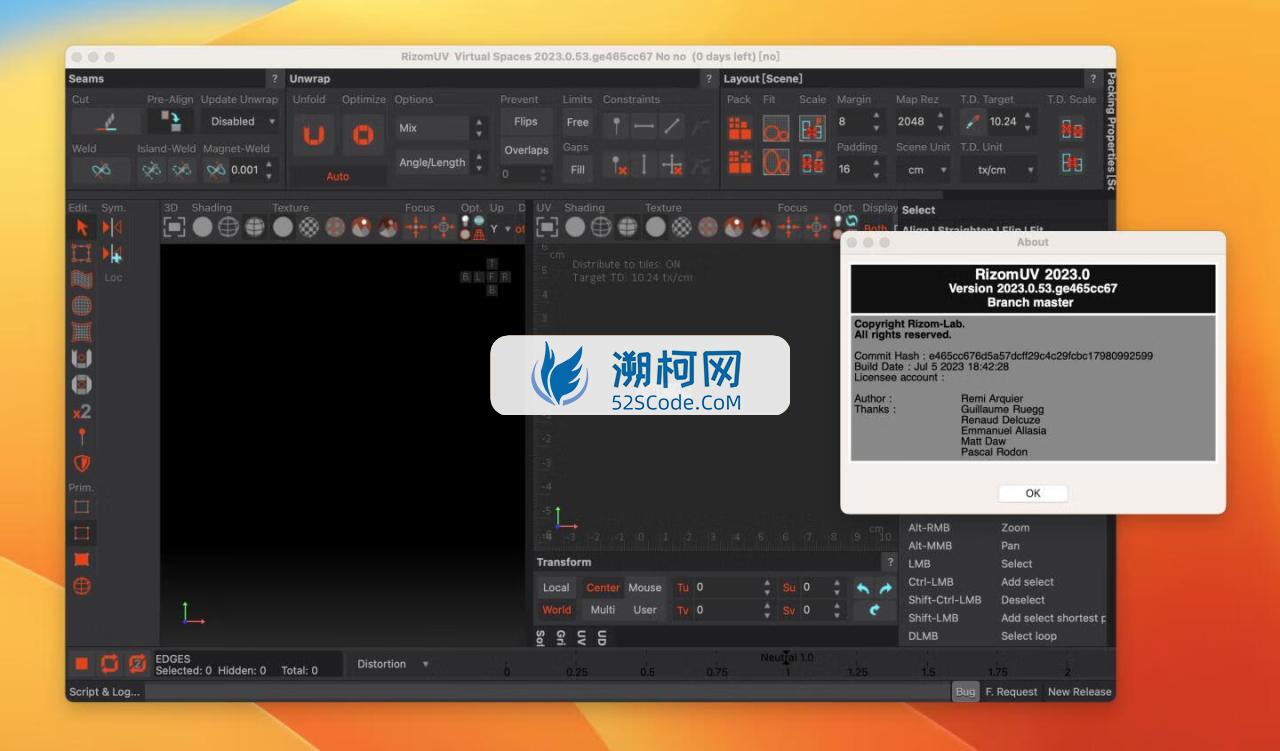Open the Script & Log tab

pyautogui.click(x=105, y=691)
